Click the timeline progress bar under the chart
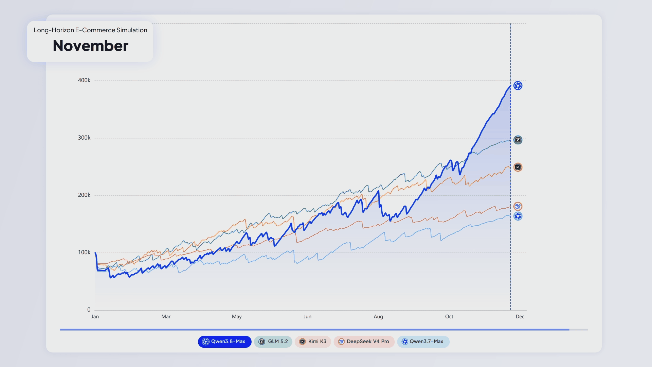Image resolution: width=652 pixels, height=367 pixels. point(324,330)
